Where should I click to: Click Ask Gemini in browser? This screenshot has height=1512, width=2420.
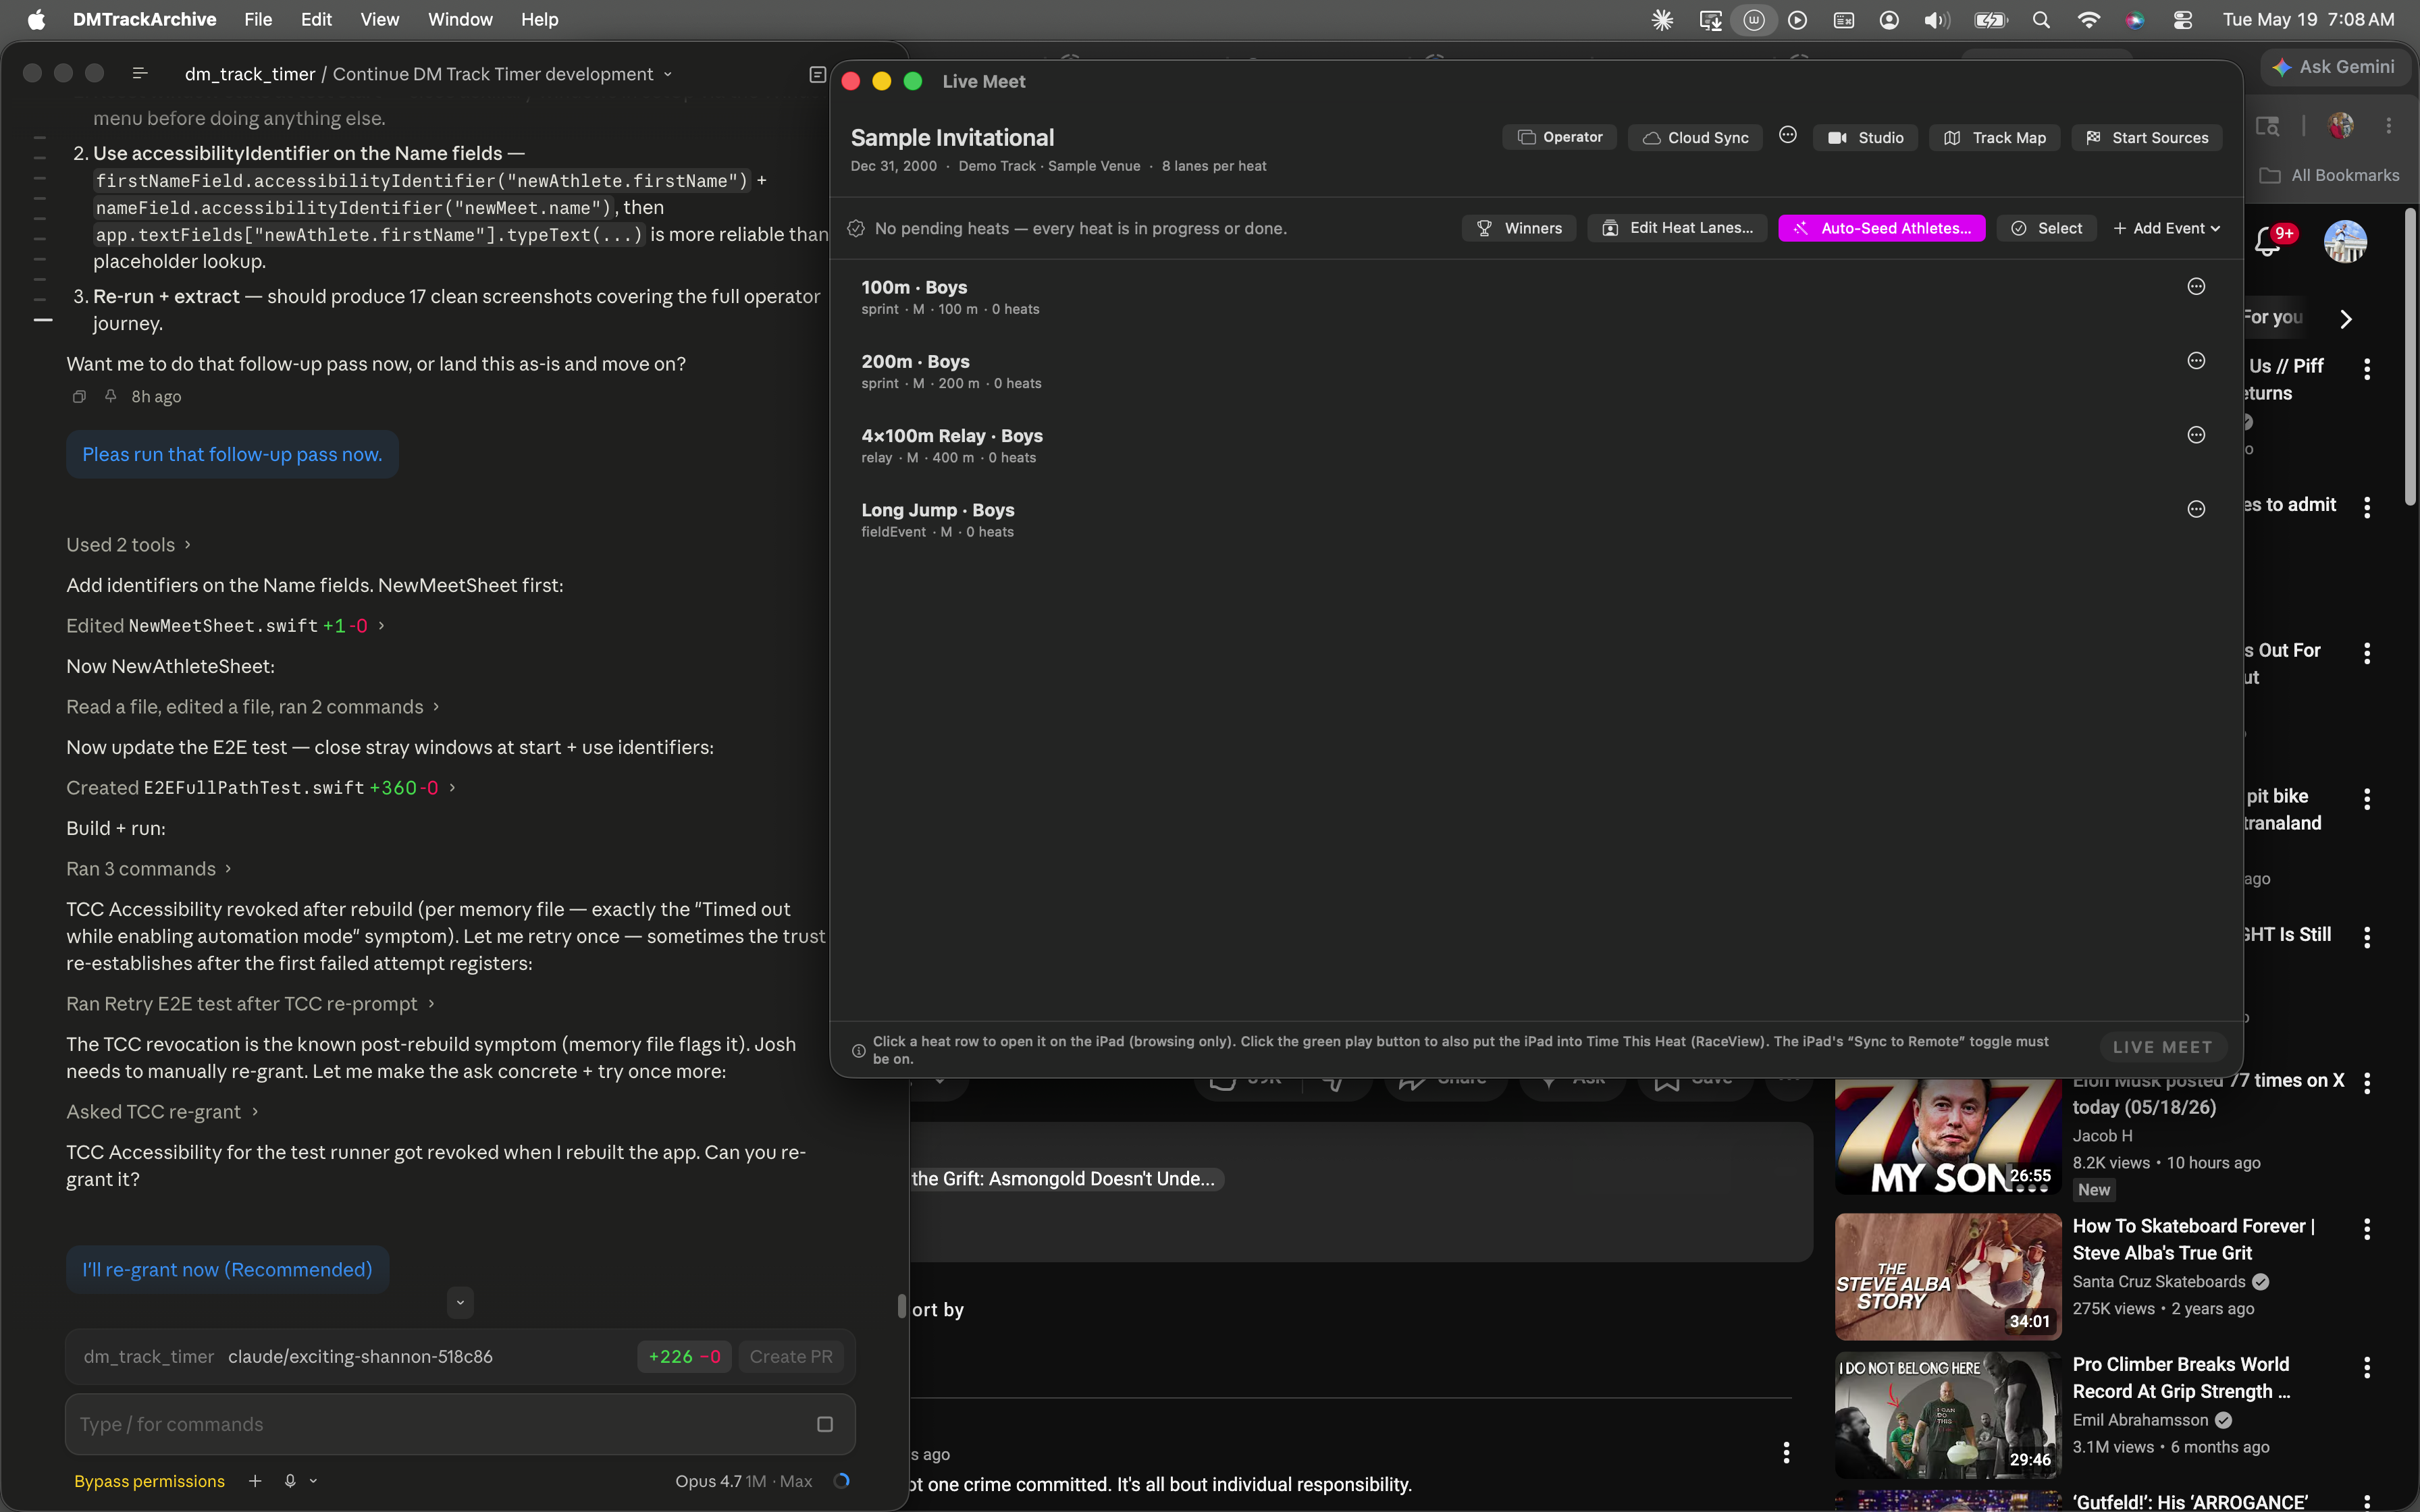[x=2334, y=67]
